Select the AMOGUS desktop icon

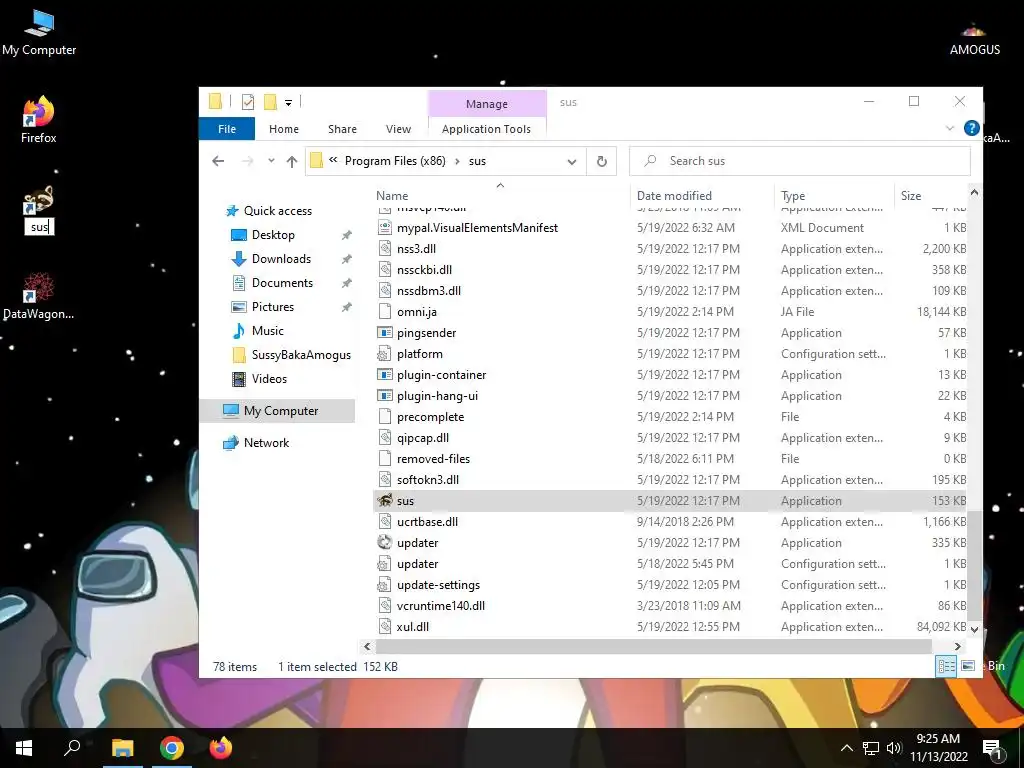(974, 39)
